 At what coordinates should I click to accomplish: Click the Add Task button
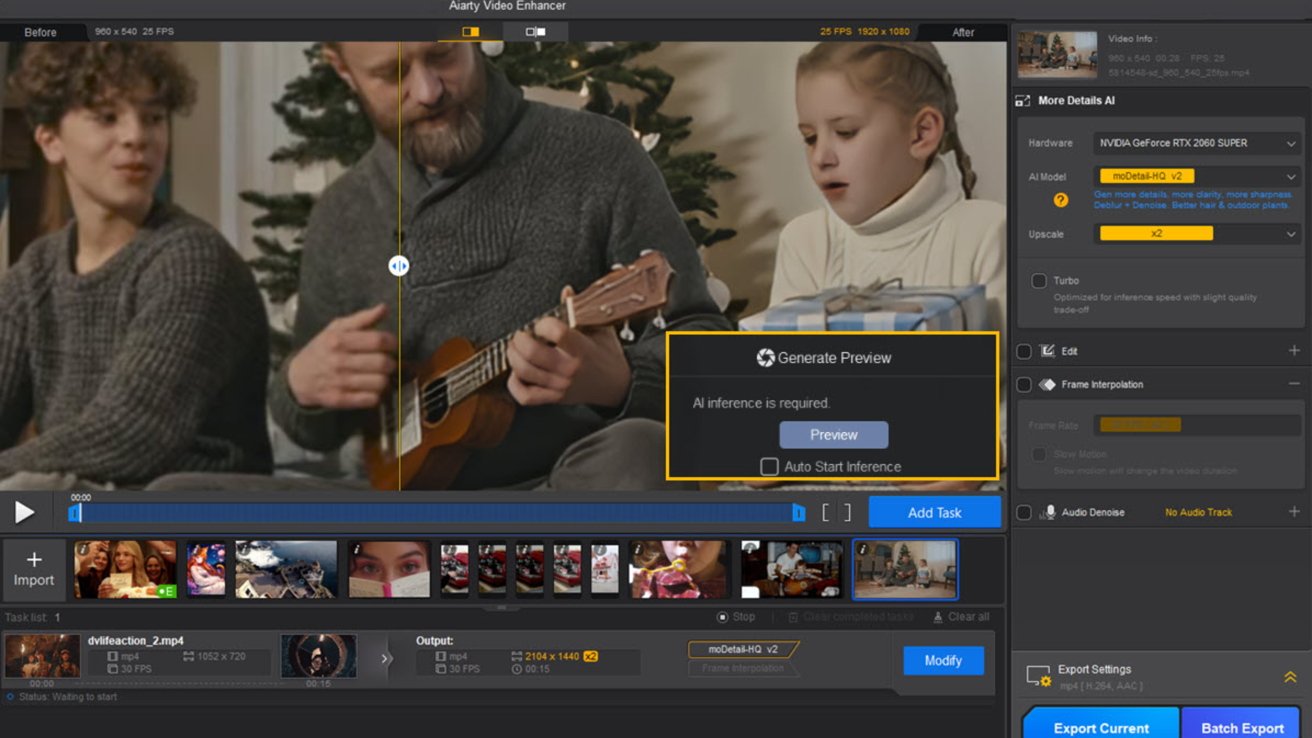pyautogui.click(x=934, y=512)
